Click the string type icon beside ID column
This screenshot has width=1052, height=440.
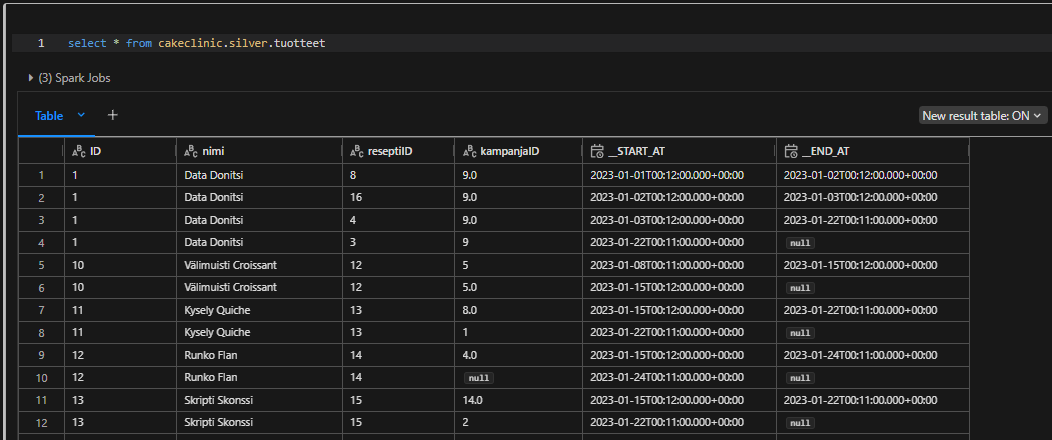79,152
